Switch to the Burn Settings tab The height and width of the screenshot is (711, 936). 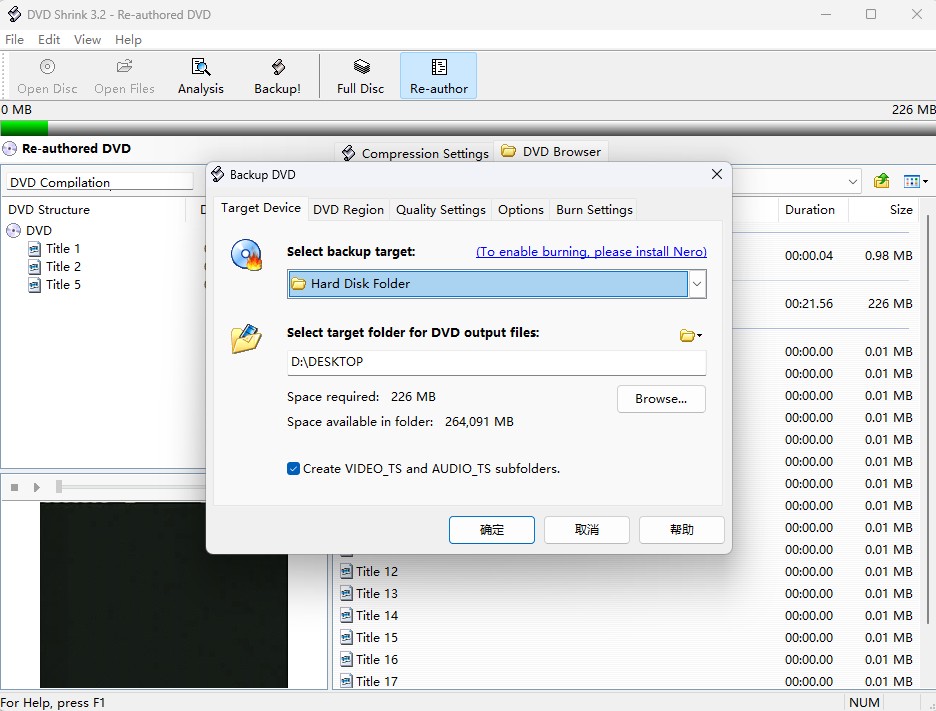pos(593,209)
